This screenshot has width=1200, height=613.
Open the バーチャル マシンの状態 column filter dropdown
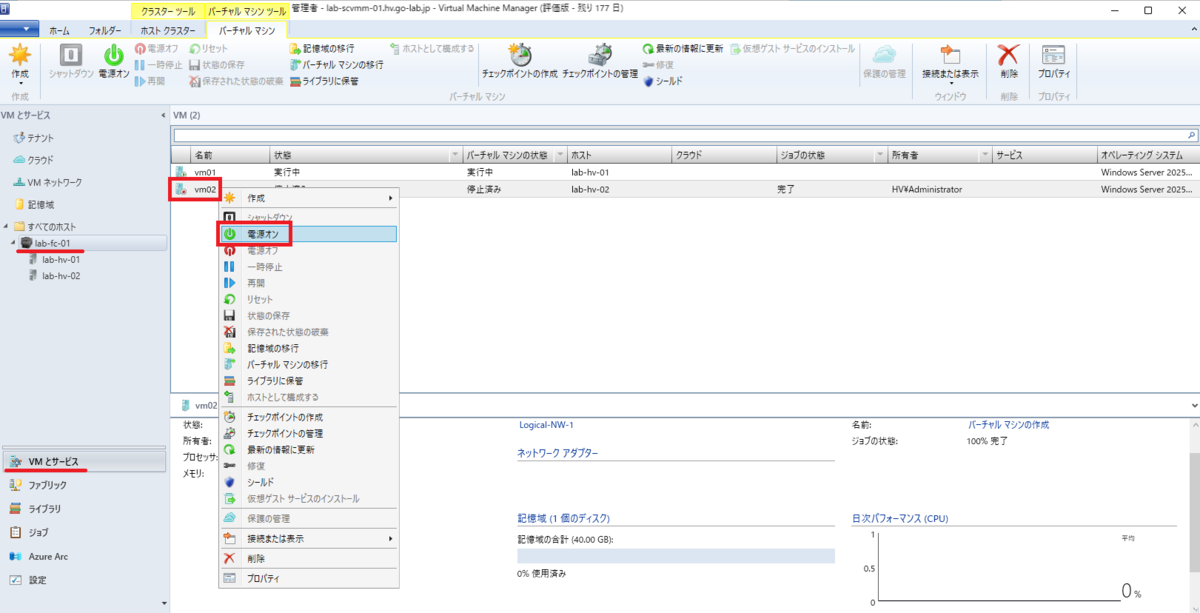click(x=559, y=156)
